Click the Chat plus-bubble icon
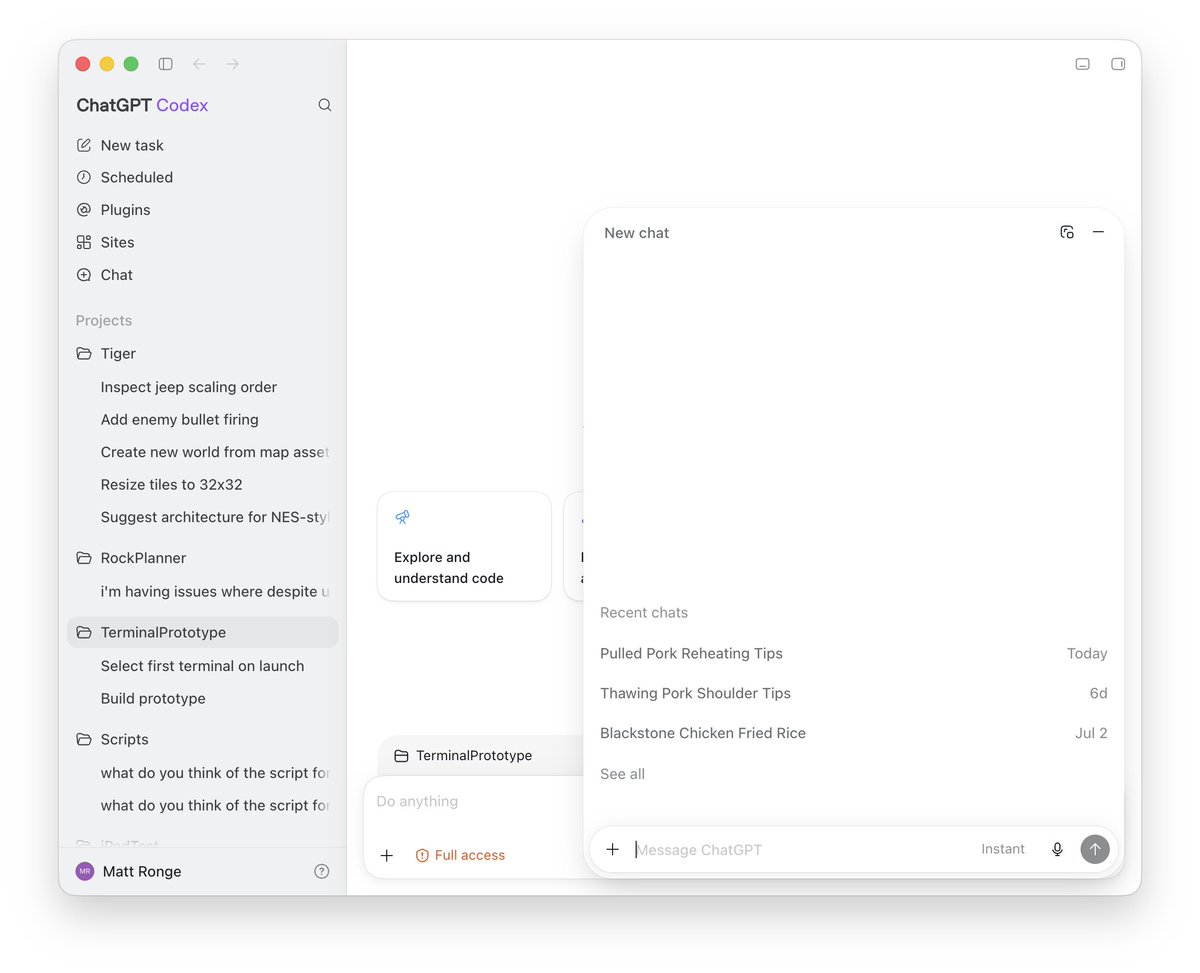This screenshot has width=1200, height=973. pyautogui.click(x=84, y=275)
